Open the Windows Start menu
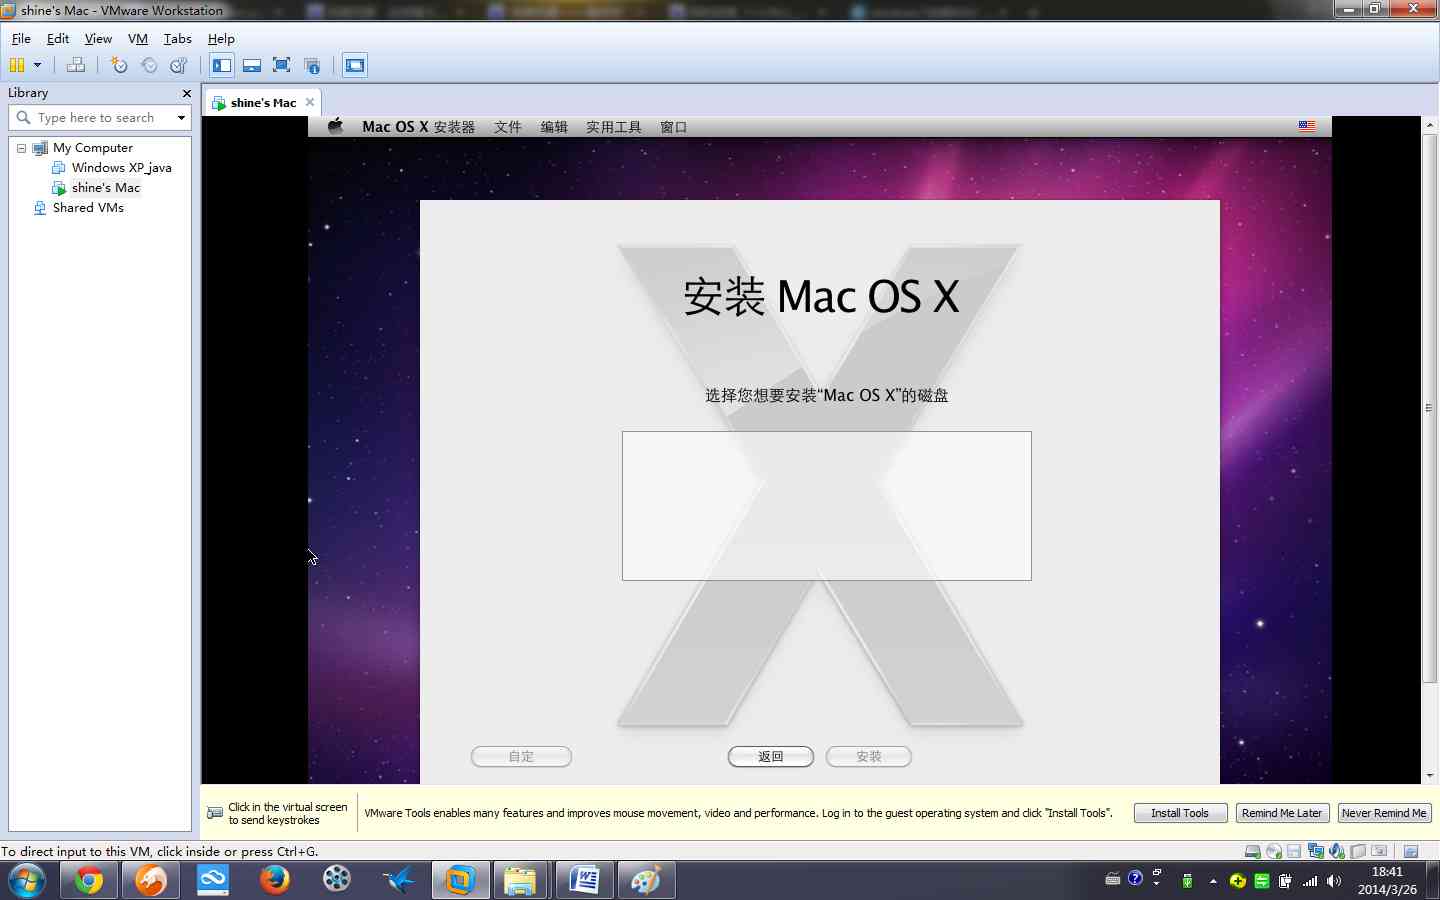Image resolution: width=1440 pixels, height=900 pixels. point(26,881)
